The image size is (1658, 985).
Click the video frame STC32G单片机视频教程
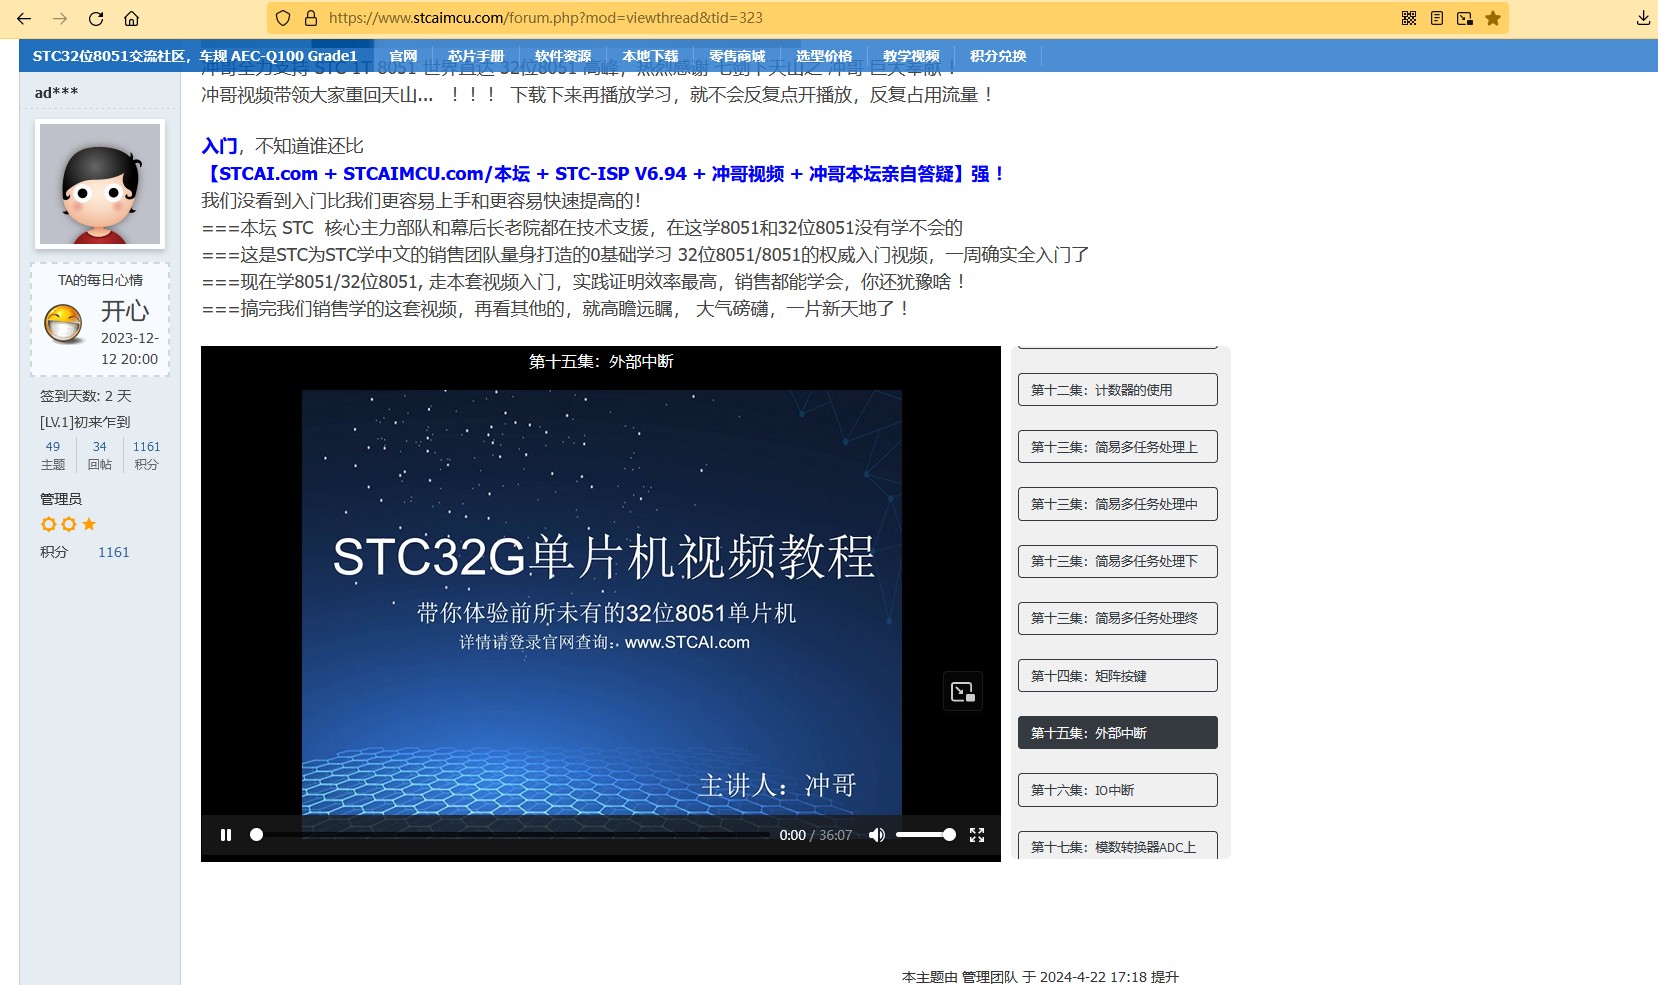tap(602, 602)
